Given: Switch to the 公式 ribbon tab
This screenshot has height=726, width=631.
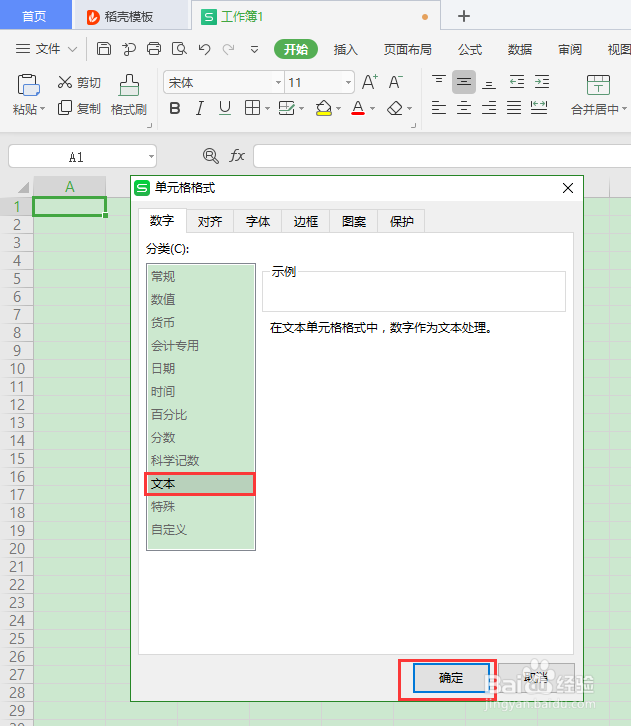Looking at the screenshot, I should 470,49.
